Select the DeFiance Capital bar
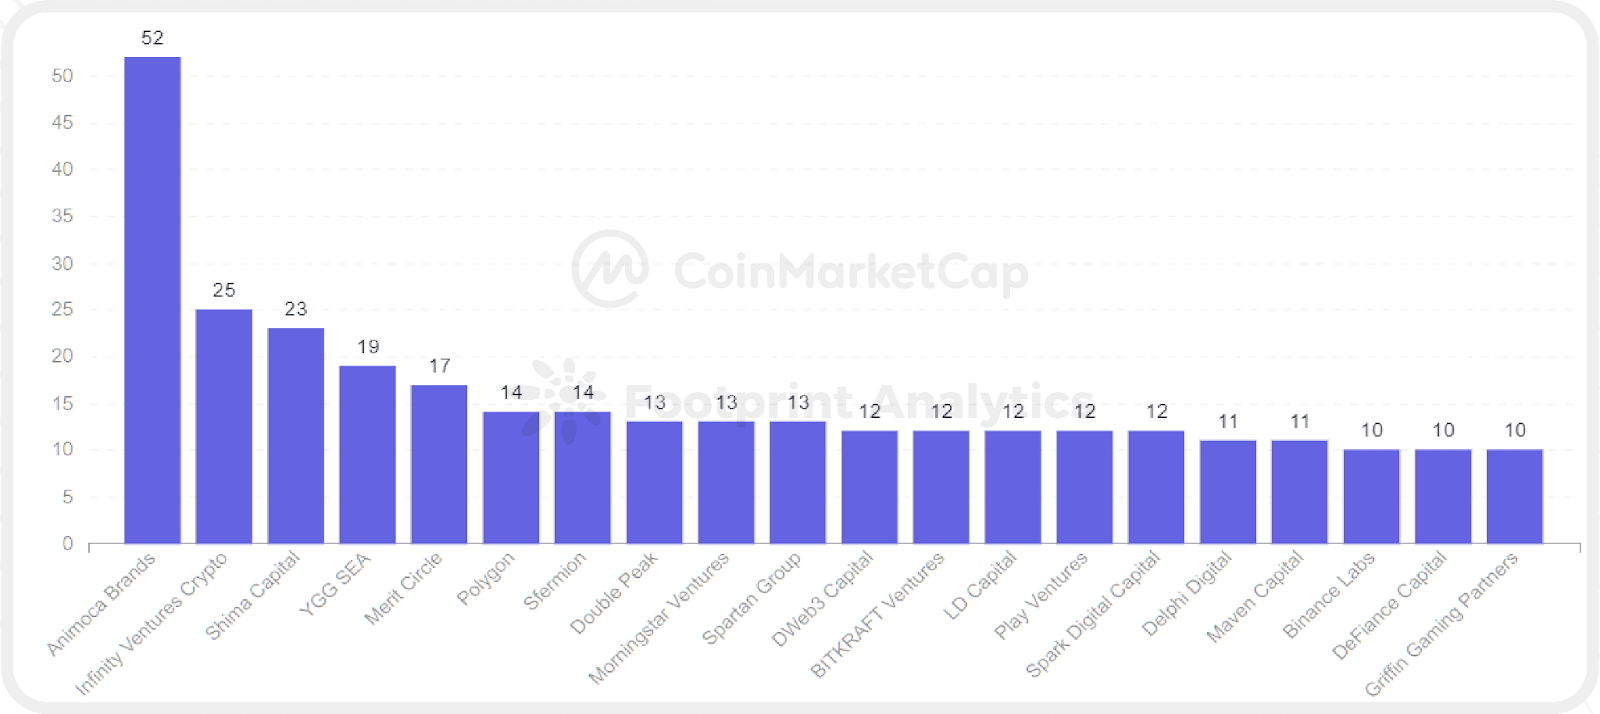The width and height of the screenshot is (1600, 714). [x=1443, y=496]
